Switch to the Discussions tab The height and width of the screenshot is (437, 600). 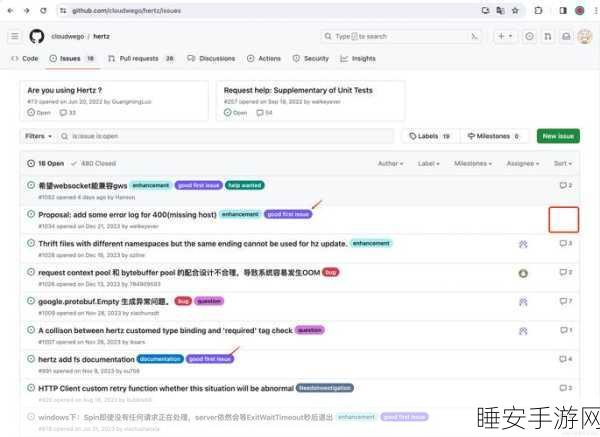click(211, 59)
